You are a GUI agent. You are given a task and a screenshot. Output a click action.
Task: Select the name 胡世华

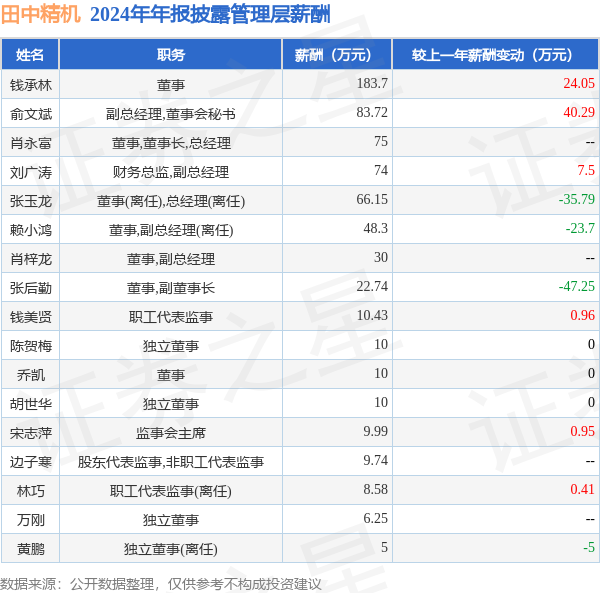[31, 404]
